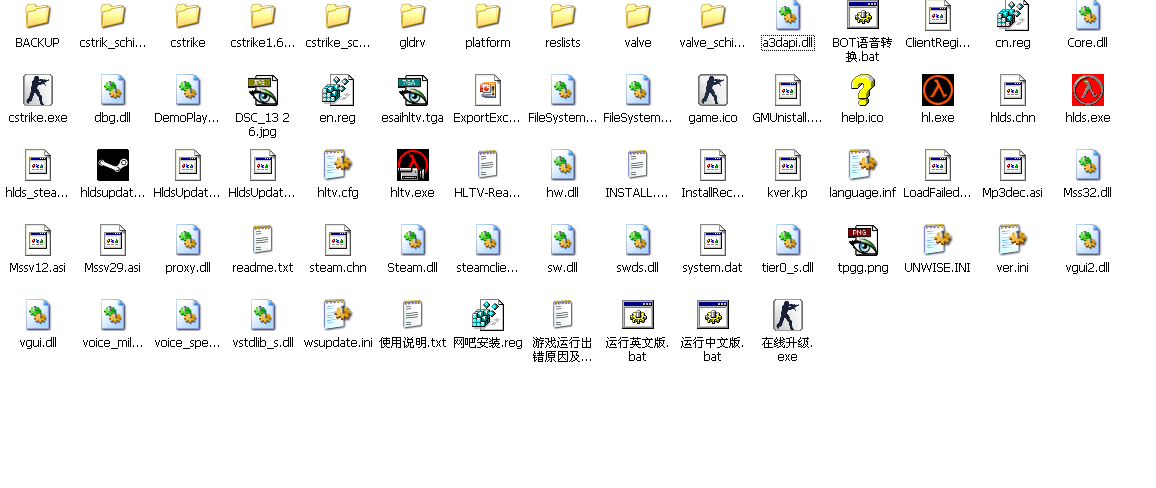The image size is (1156, 488).
Task: Click the hltv.exe file icon
Action: tap(412, 165)
